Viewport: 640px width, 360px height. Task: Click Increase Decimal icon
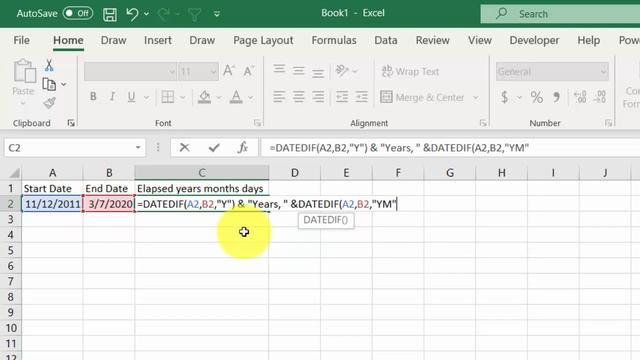pyautogui.click(x=580, y=97)
